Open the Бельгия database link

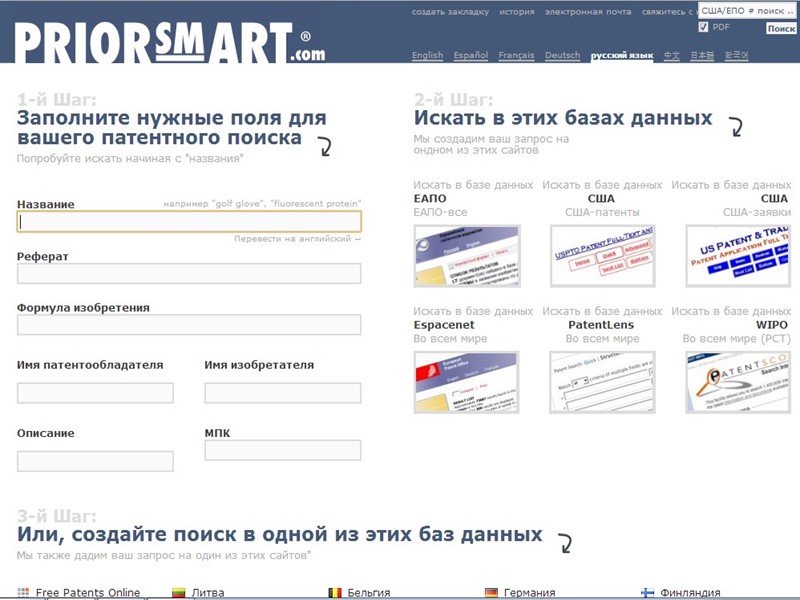tap(369, 593)
